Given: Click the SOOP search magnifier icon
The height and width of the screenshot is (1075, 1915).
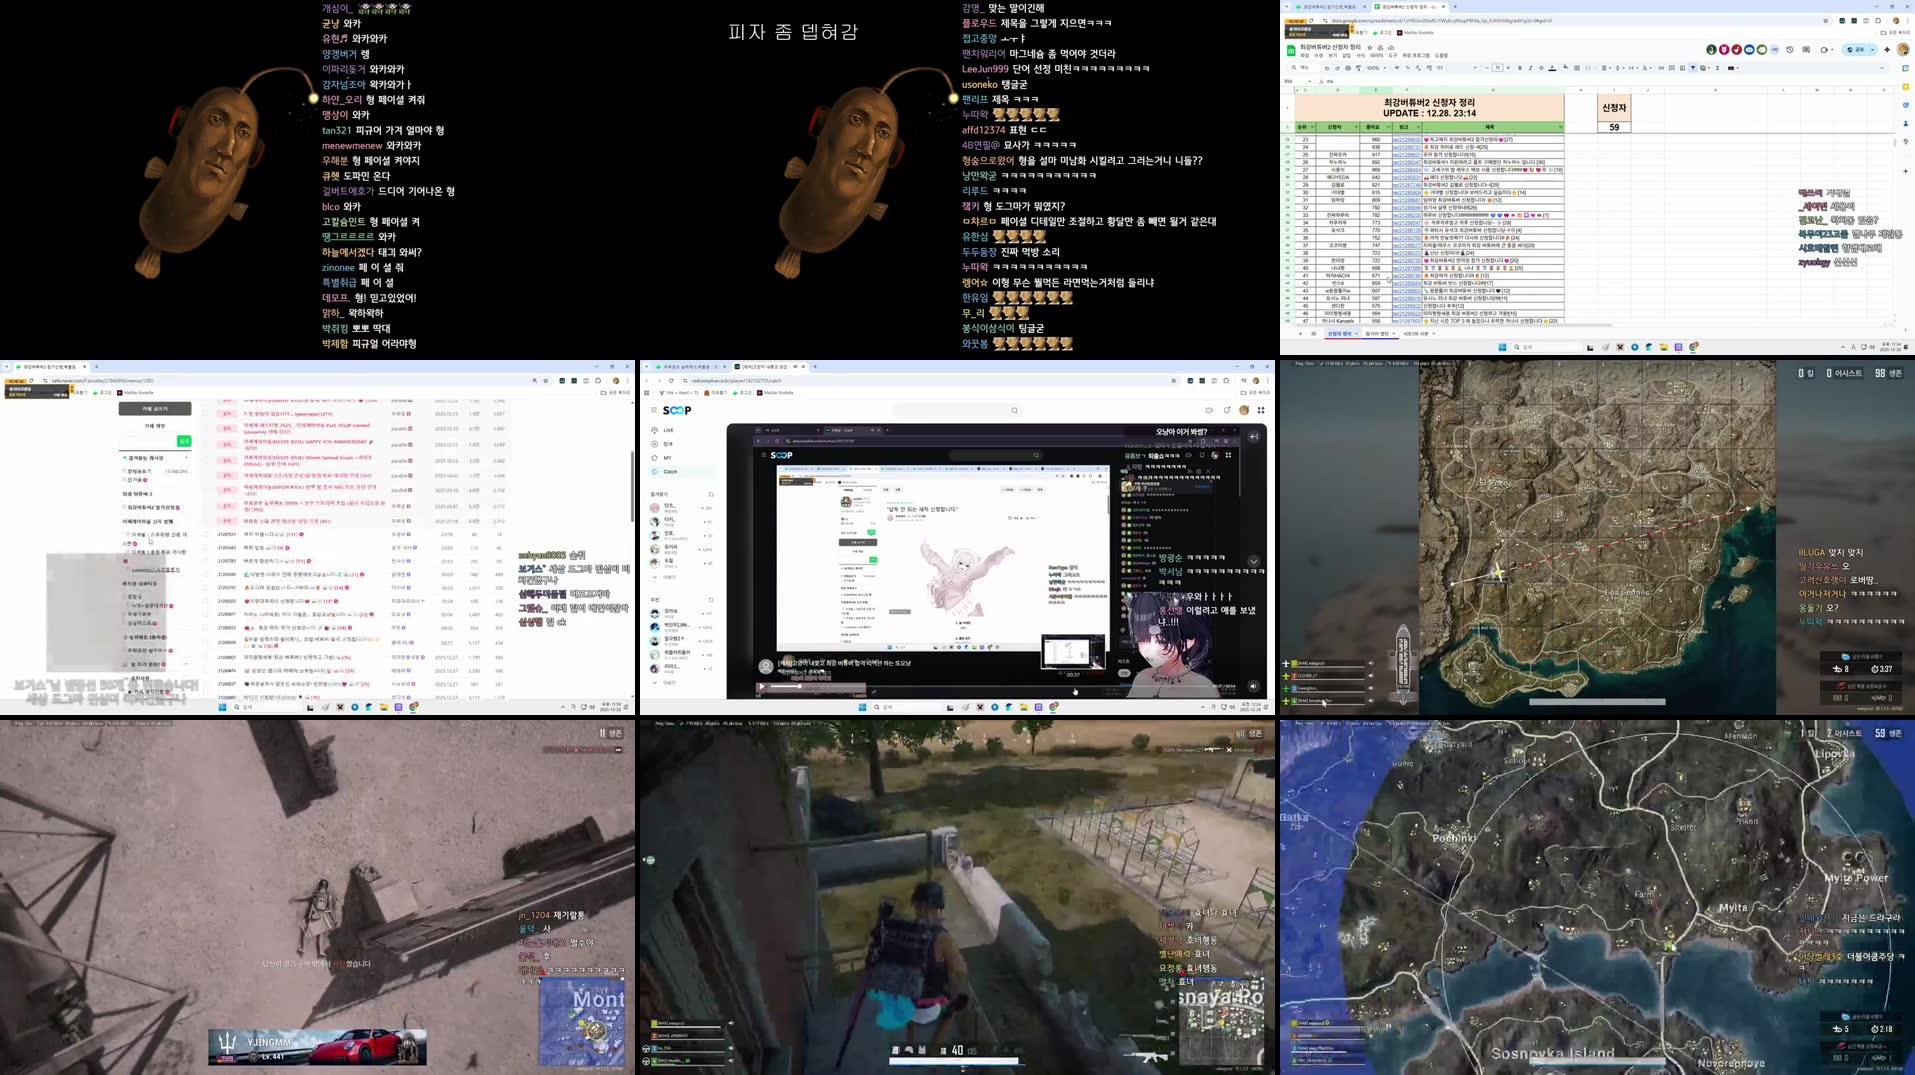Looking at the screenshot, I should [x=1014, y=410].
